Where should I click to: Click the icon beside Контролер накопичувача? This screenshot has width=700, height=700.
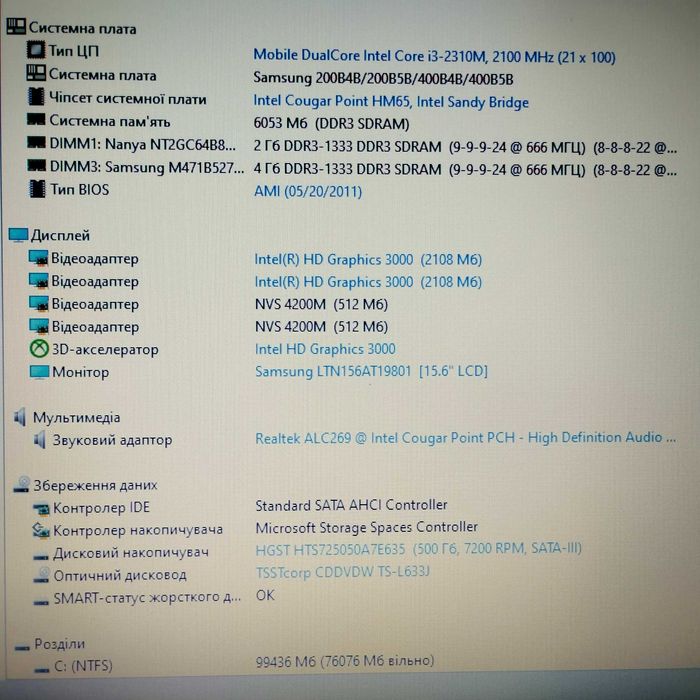tap(41, 530)
